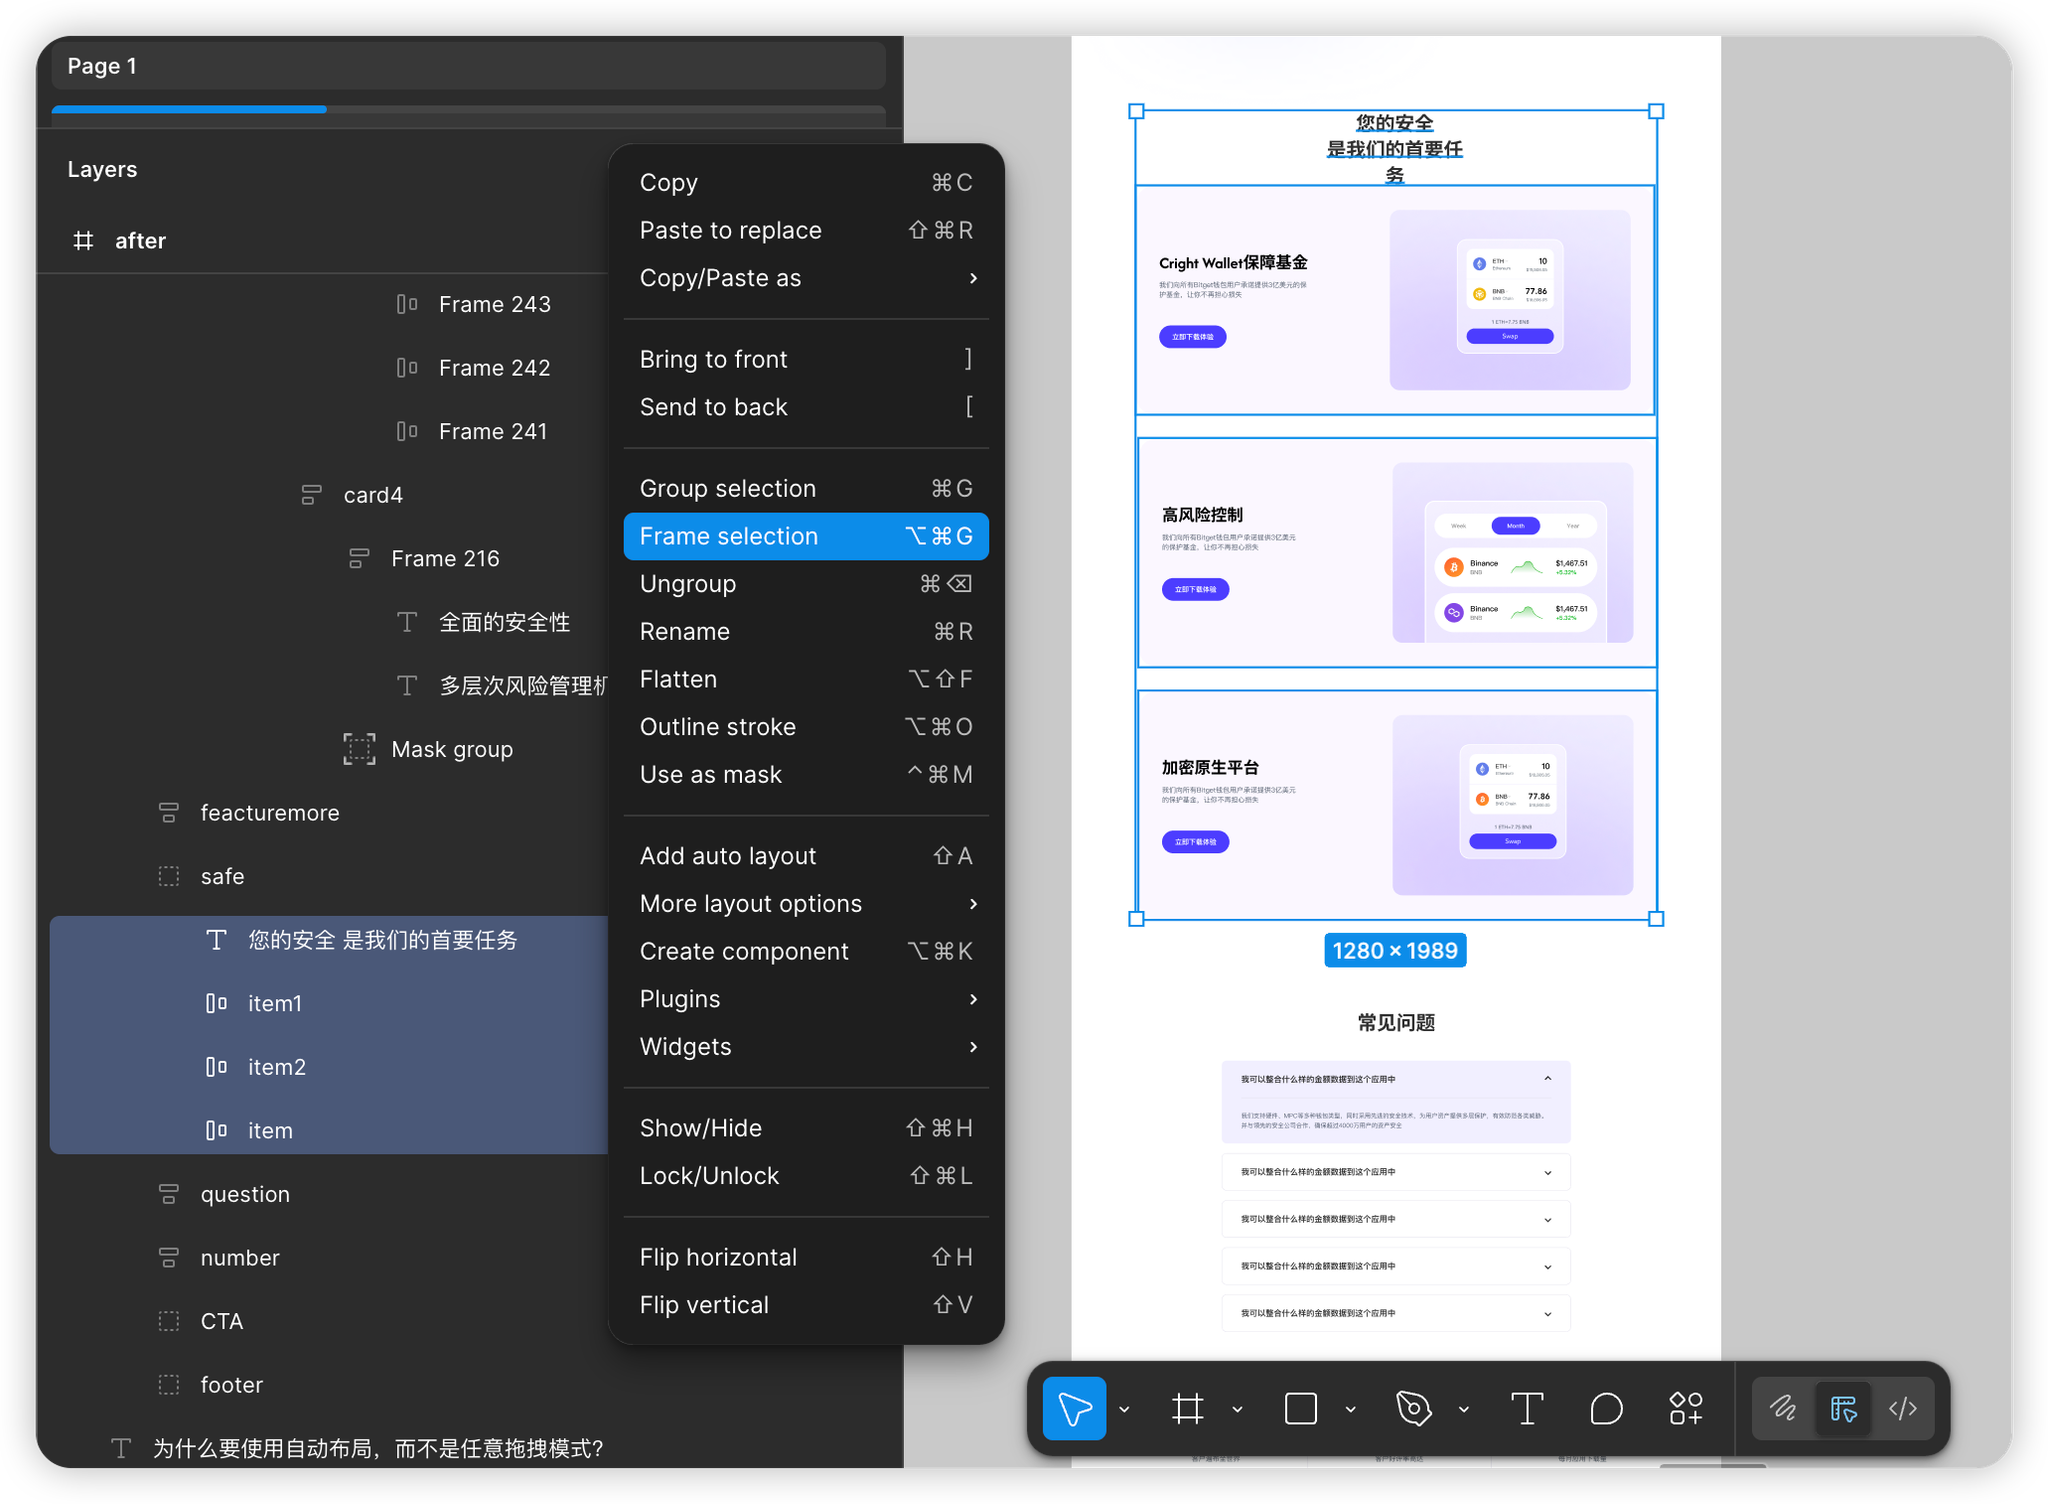This screenshot has width=2048, height=1504.
Task: Select the Text tool
Action: coord(1526,1408)
